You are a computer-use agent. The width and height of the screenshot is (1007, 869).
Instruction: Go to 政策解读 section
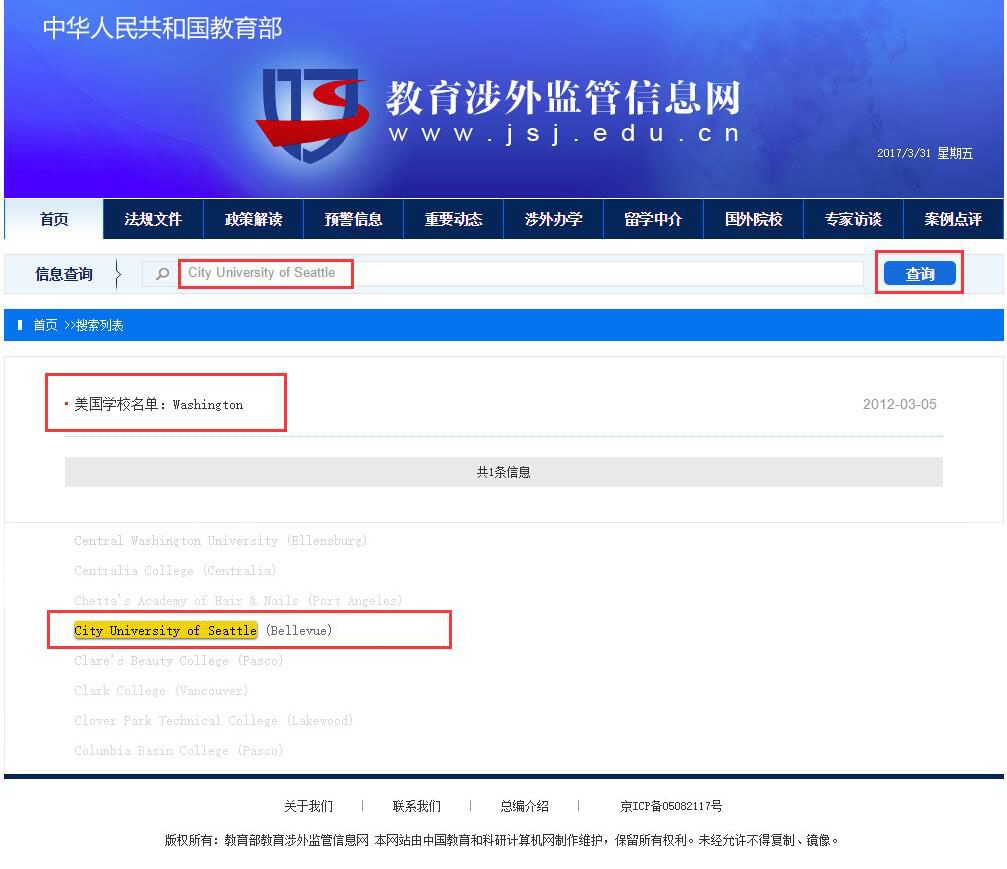pyautogui.click(x=254, y=219)
